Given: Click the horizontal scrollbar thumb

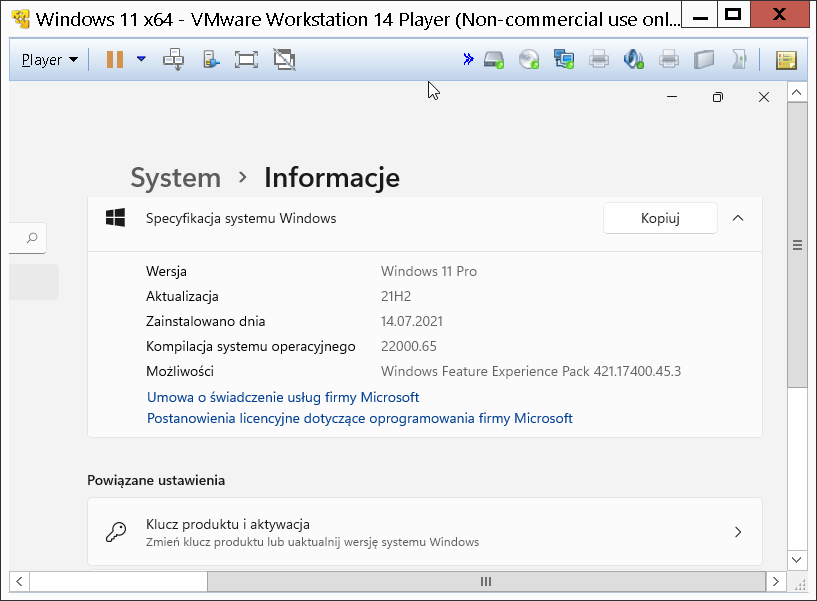Looking at the screenshot, I should (x=486, y=581).
